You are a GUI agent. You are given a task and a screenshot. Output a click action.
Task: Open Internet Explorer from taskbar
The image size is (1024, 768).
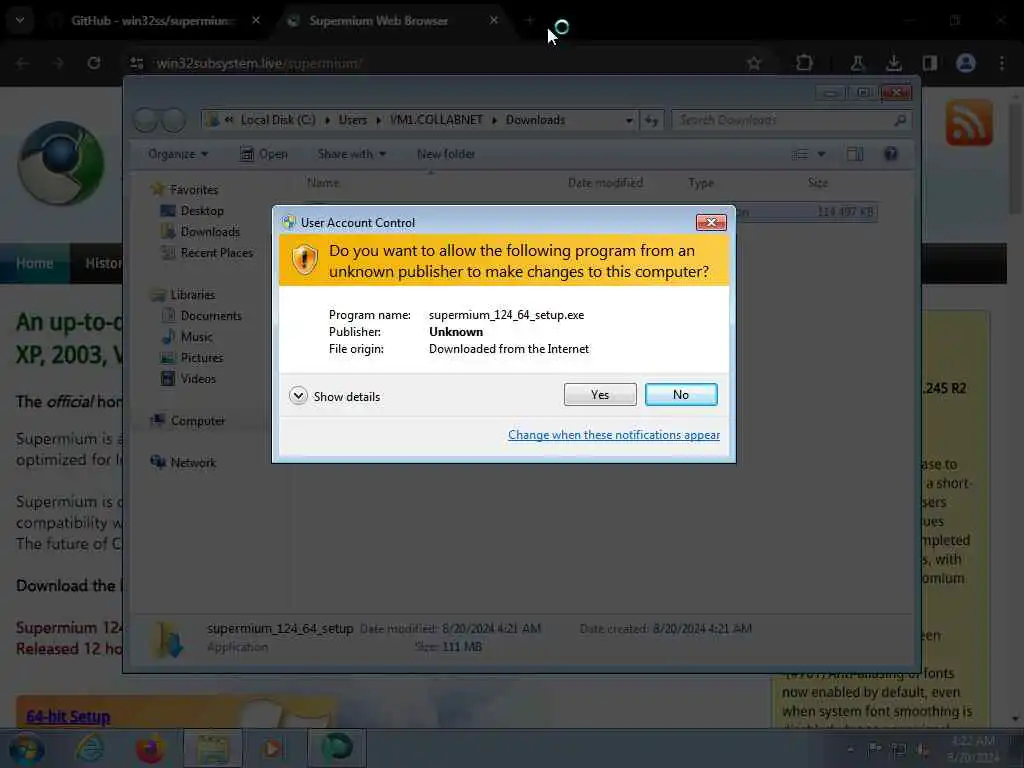(89, 748)
